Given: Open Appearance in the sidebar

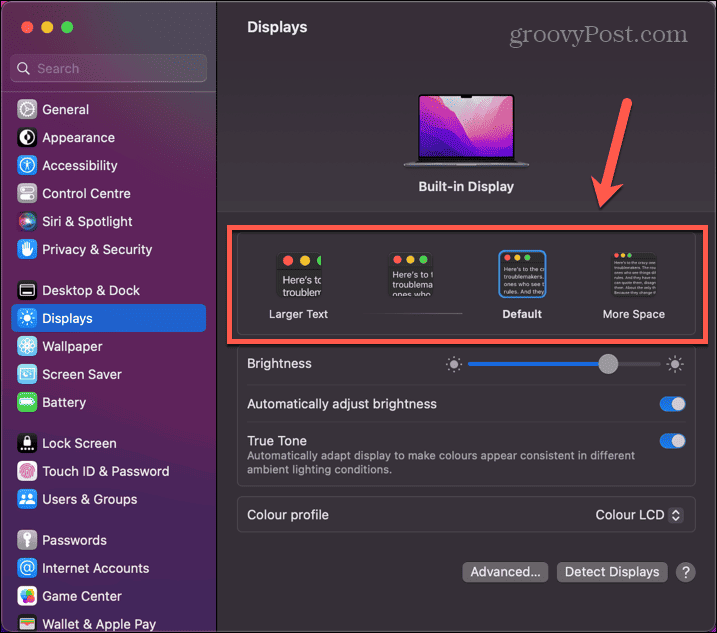Looking at the screenshot, I should (108, 137).
